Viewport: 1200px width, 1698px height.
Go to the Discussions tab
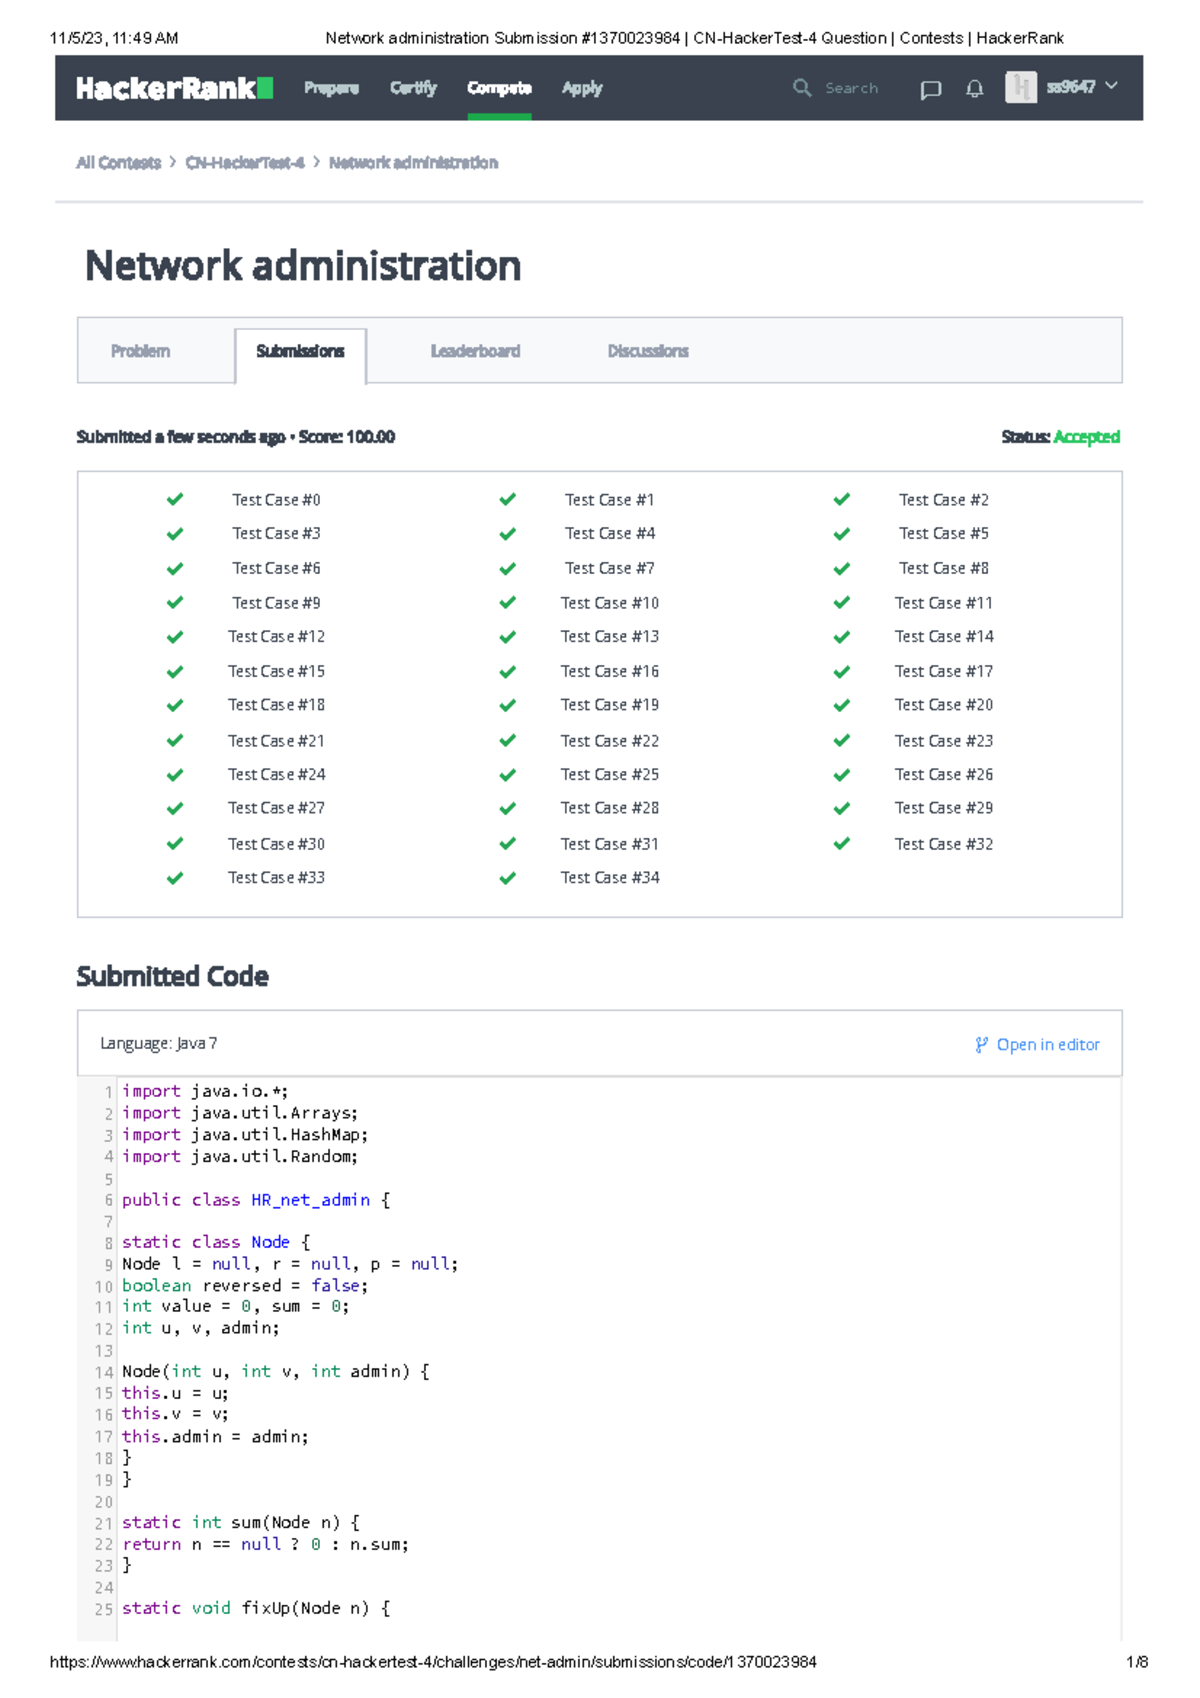point(647,351)
